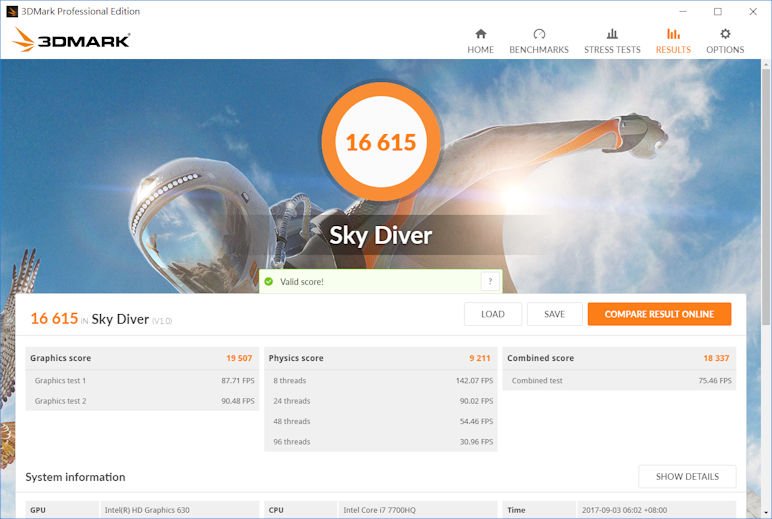Click the green Valid score checkmark icon
Screen dimensions: 772x519
(268, 282)
